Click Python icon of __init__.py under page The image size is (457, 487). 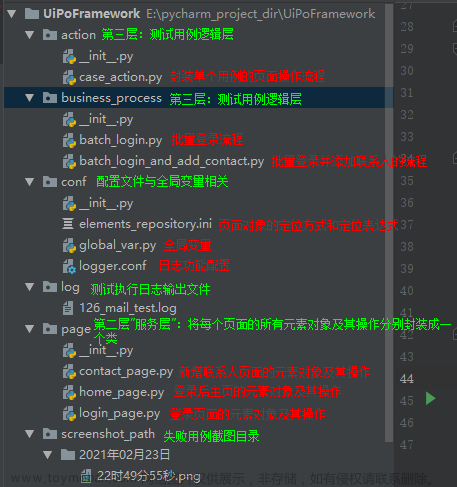[x=69, y=351]
